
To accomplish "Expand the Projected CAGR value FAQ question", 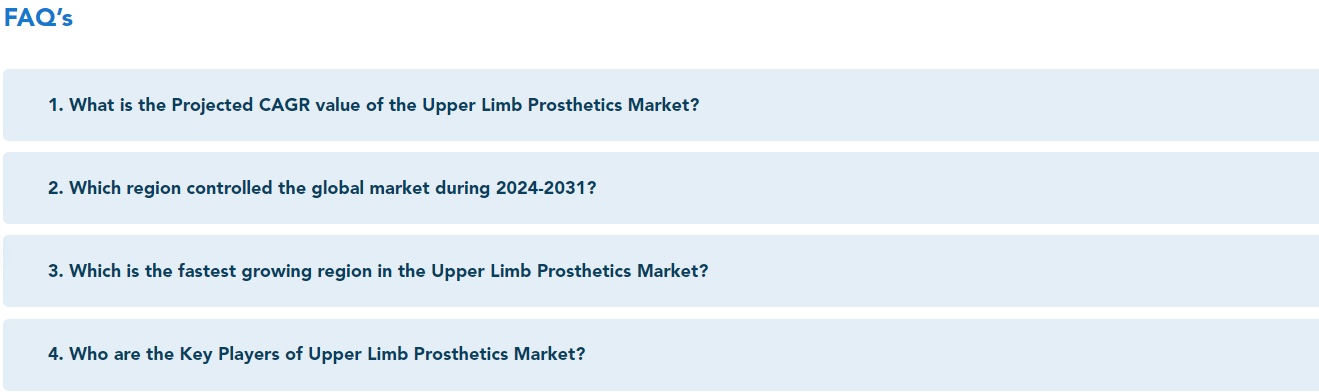I will [x=661, y=105].
